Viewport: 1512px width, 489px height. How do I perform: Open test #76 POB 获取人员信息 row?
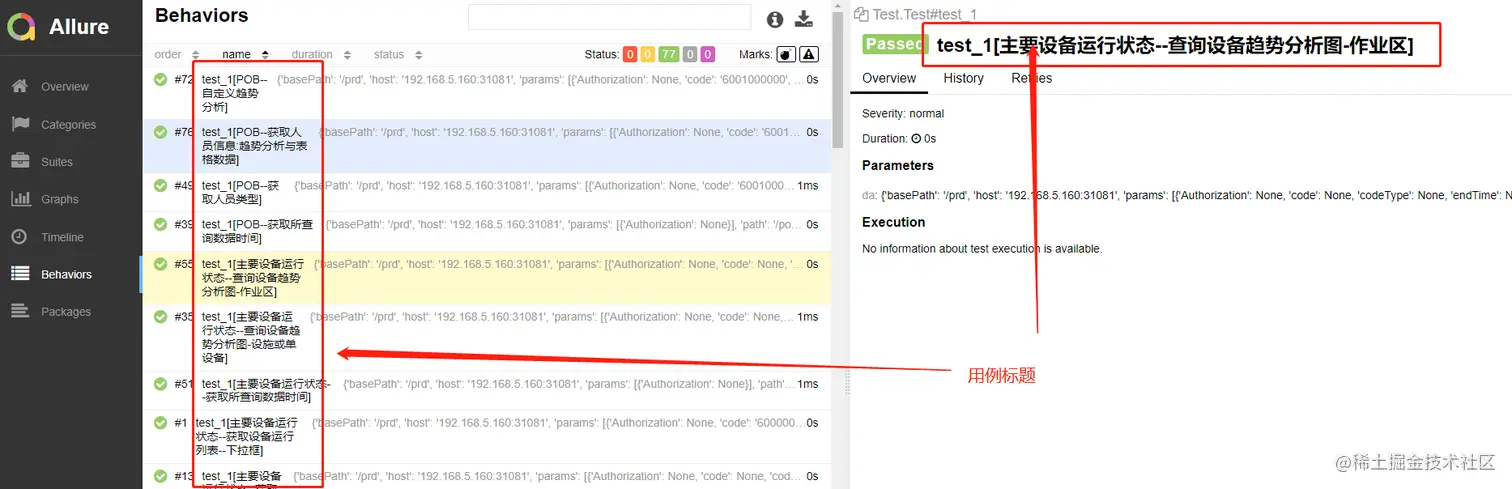[486, 145]
